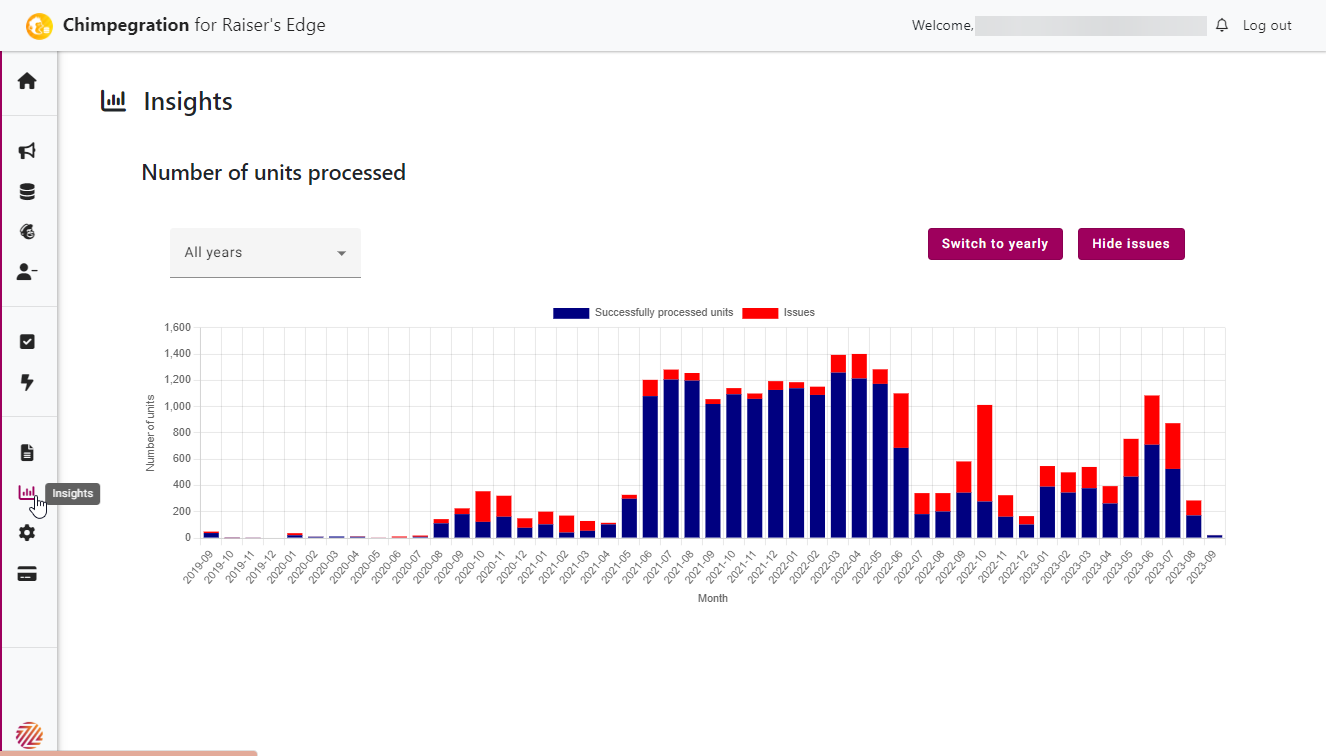Viewport: 1326px width, 756px height.
Task: Open the checkmark tasks icon
Action: tap(27, 342)
